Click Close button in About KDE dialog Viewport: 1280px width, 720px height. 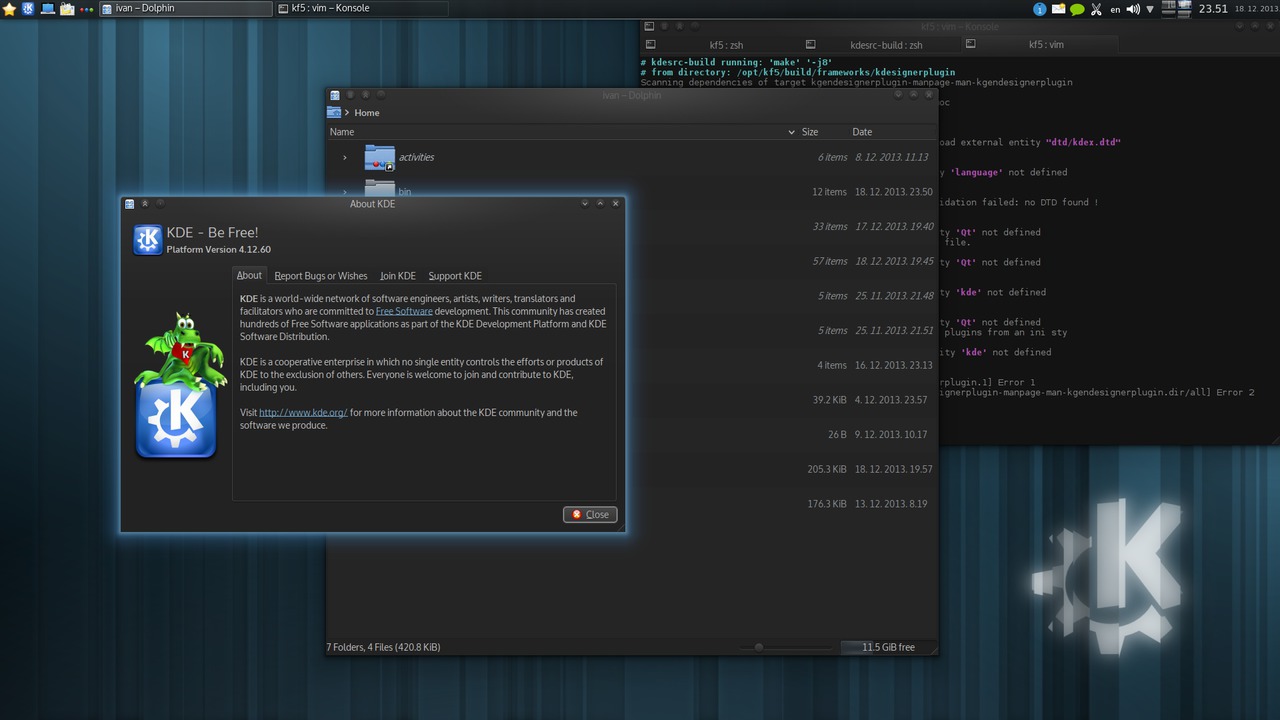(590, 514)
